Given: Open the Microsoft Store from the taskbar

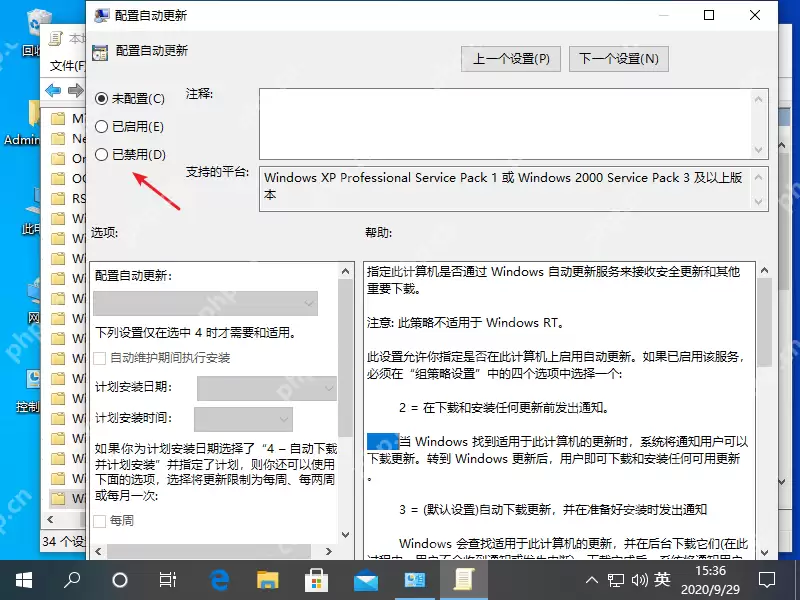Looking at the screenshot, I should coord(316,578).
